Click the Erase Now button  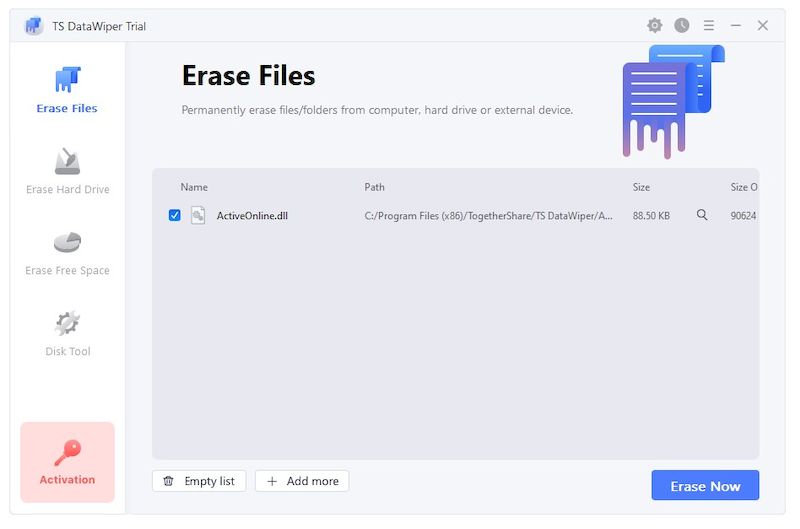coord(705,486)
